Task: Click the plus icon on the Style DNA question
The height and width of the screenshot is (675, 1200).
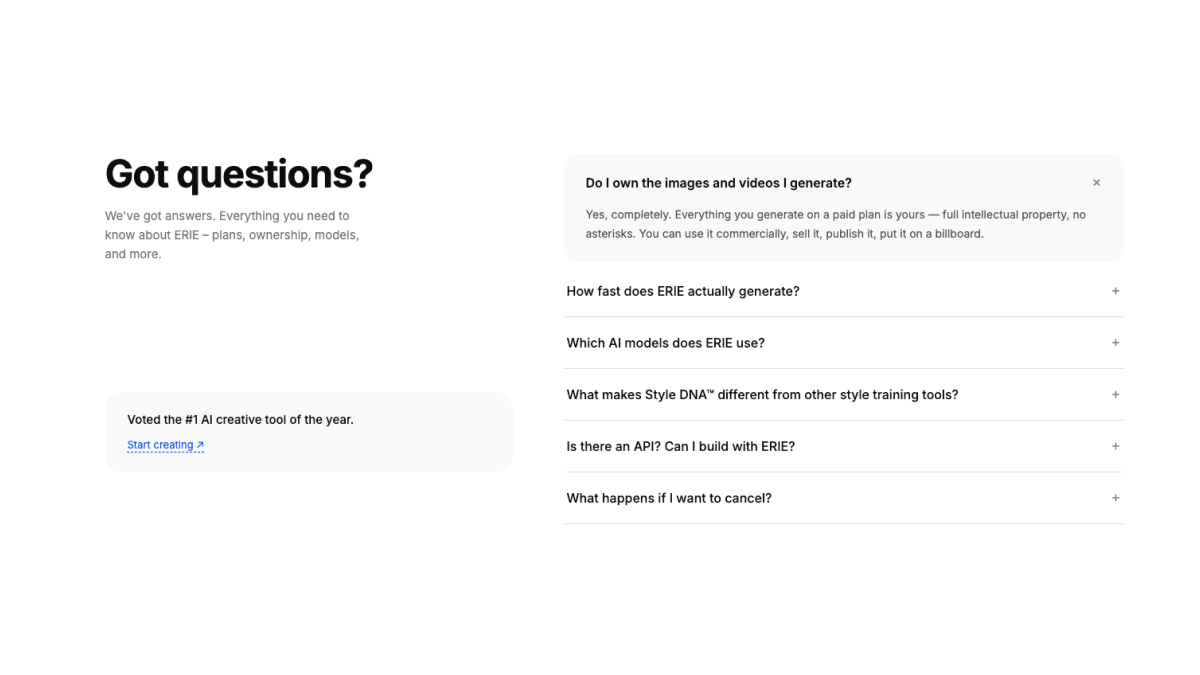Action: pos(1115,394)
